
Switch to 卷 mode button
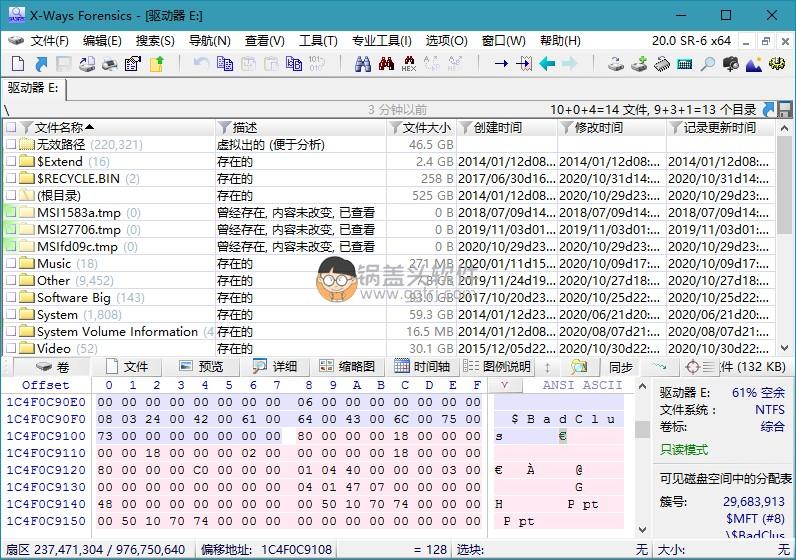pyautogui.click(x=52, y=367)
